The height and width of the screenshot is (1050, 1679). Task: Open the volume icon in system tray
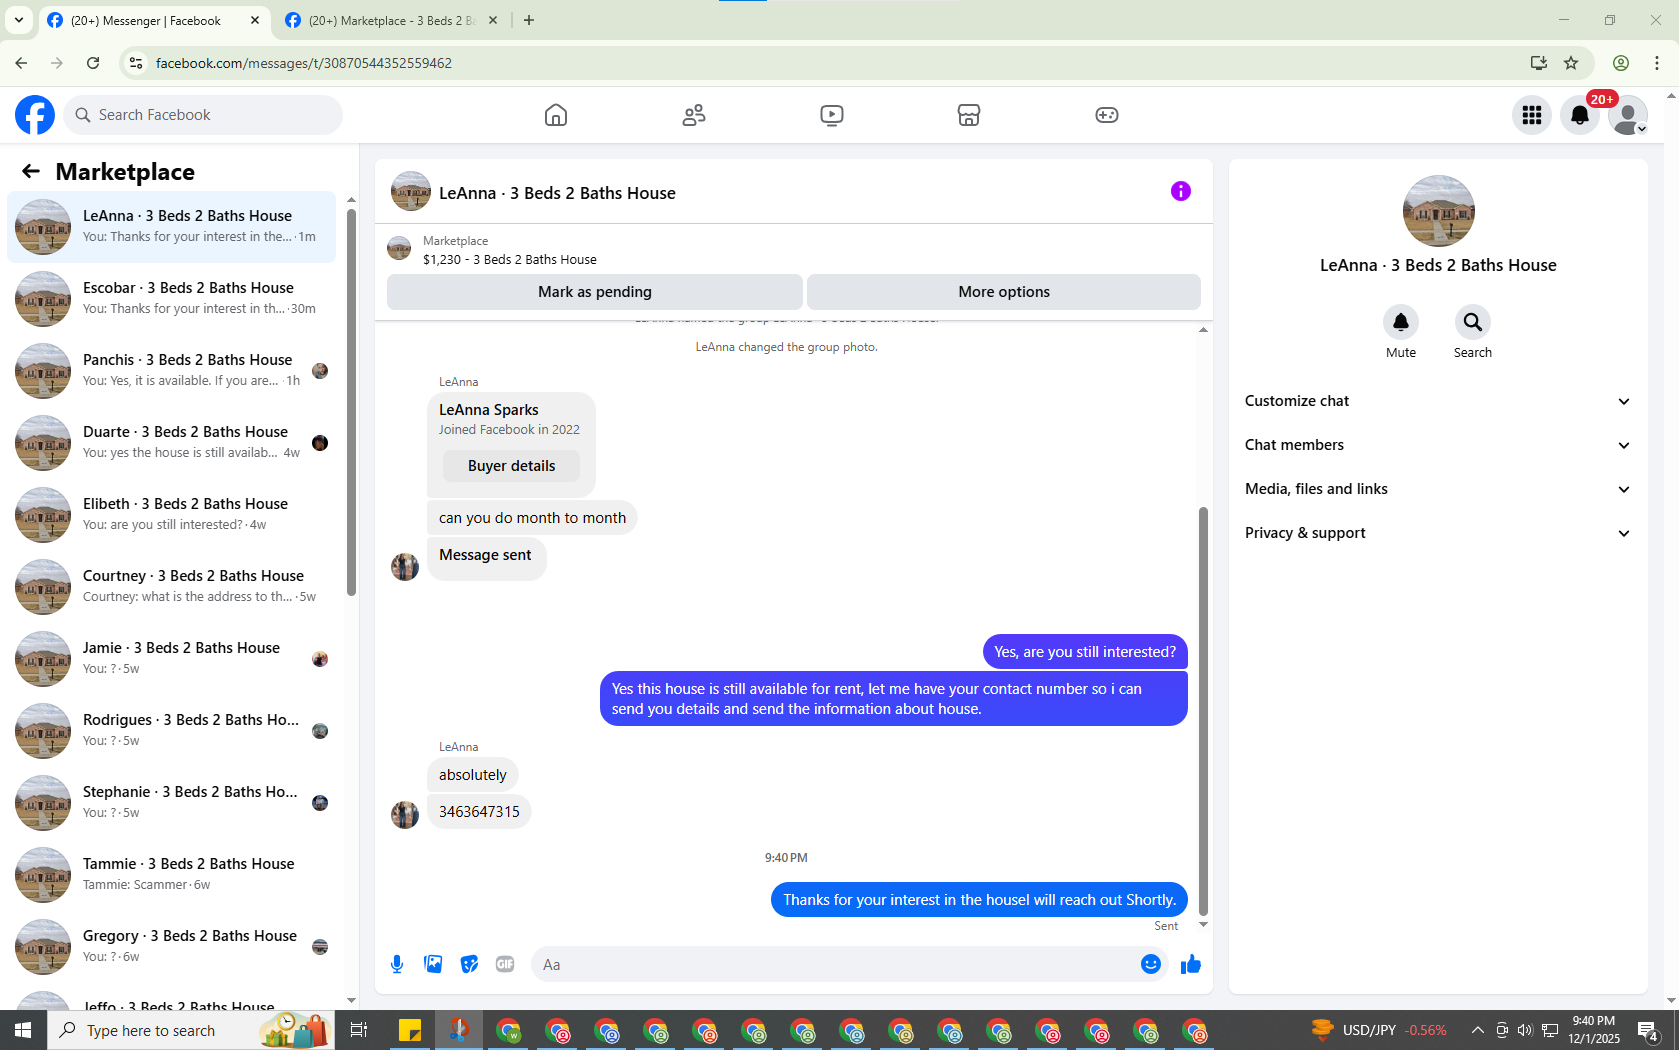click(1525, 1030)
